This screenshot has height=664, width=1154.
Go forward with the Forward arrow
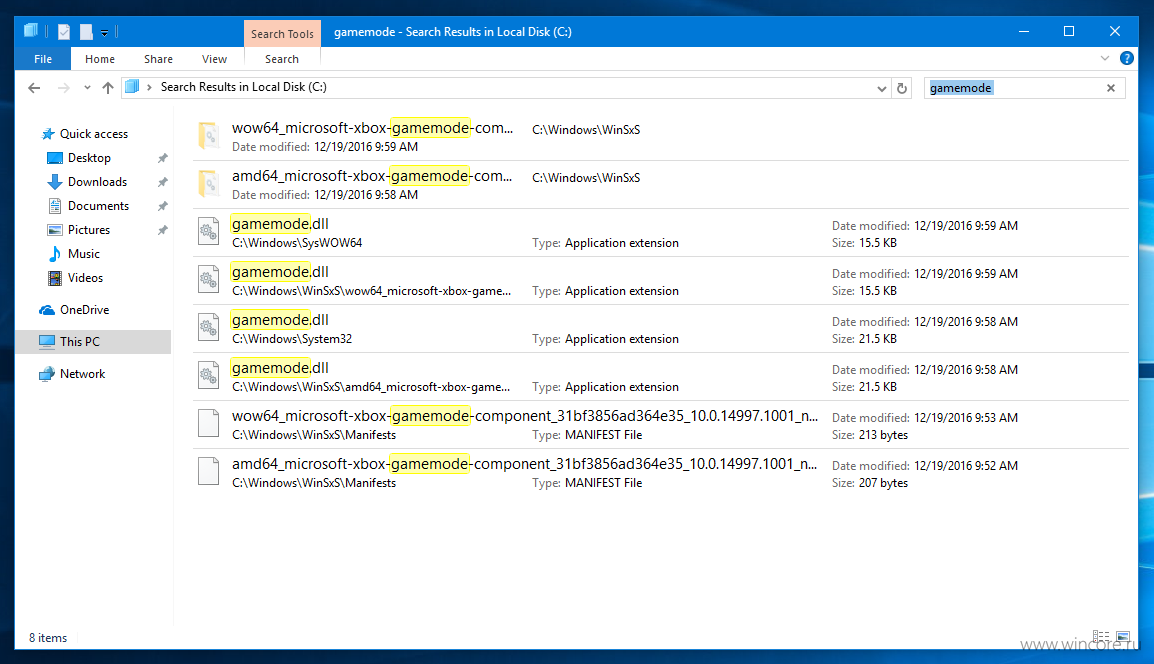[x=63, y=88]
